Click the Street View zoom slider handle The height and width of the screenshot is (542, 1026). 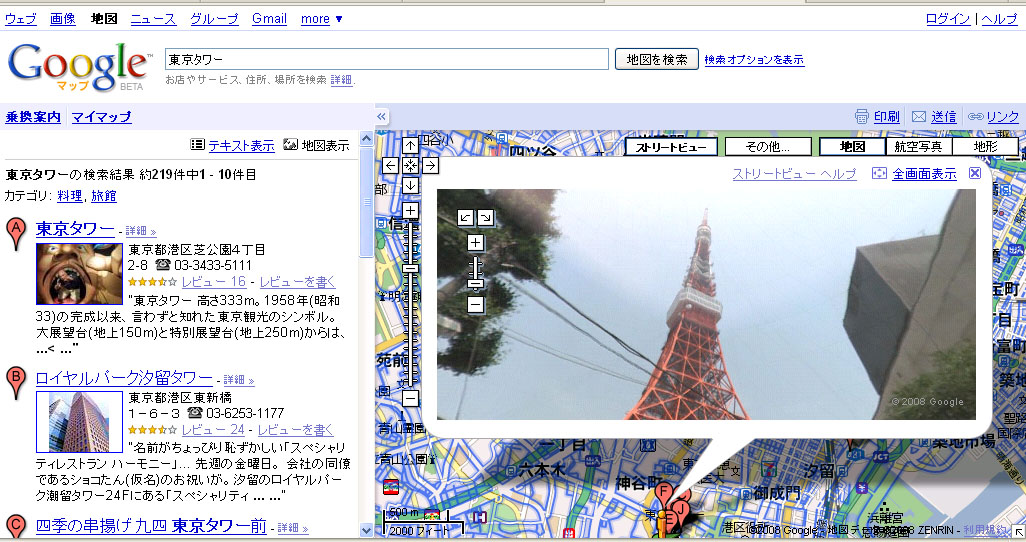click(x=476, y=283)
